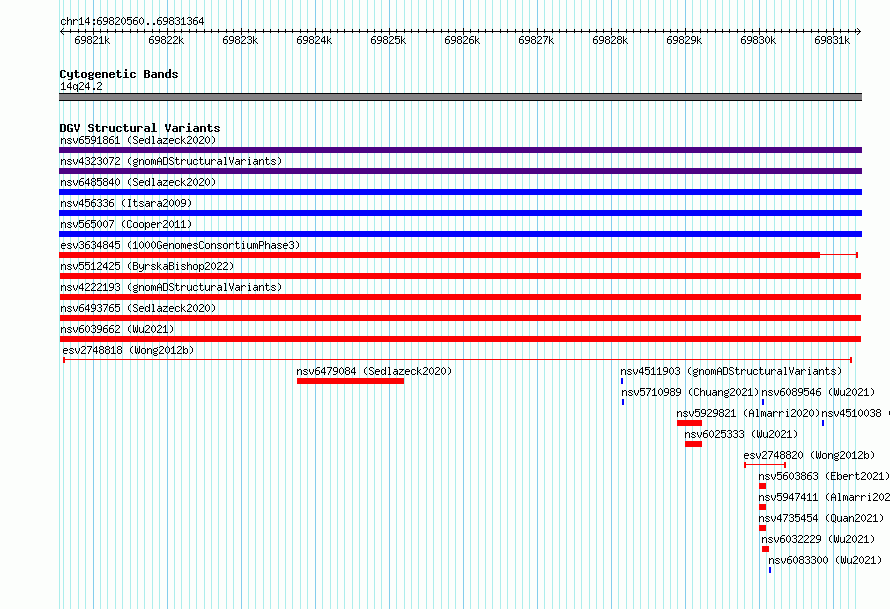The width and height of the screenshot is (890, 609).
Task: Click the nsv6479084 (Sedlazeck2020) label
Action: [374, 371]
